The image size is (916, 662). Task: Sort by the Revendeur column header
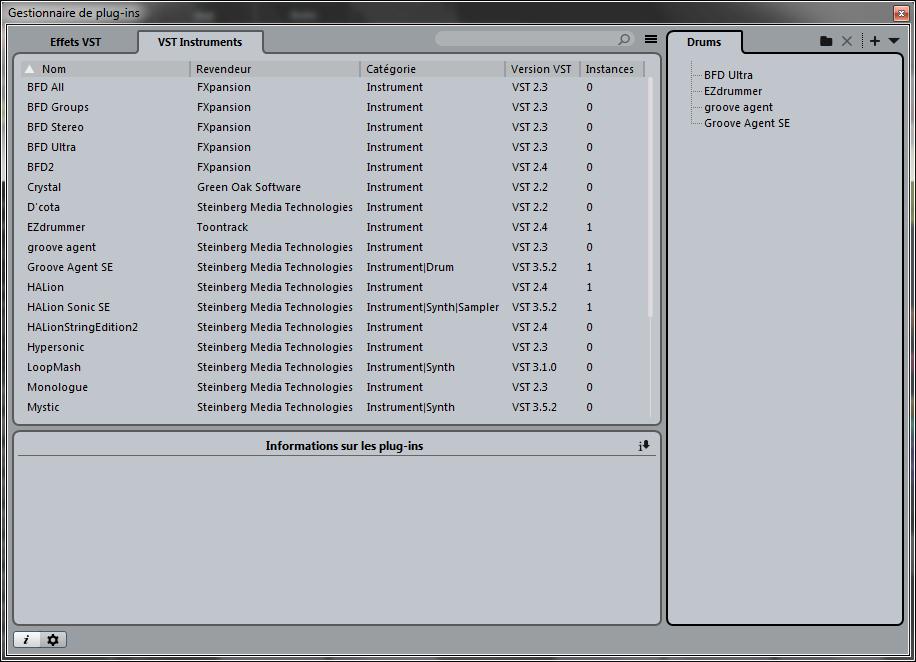[x=275, y=69]
